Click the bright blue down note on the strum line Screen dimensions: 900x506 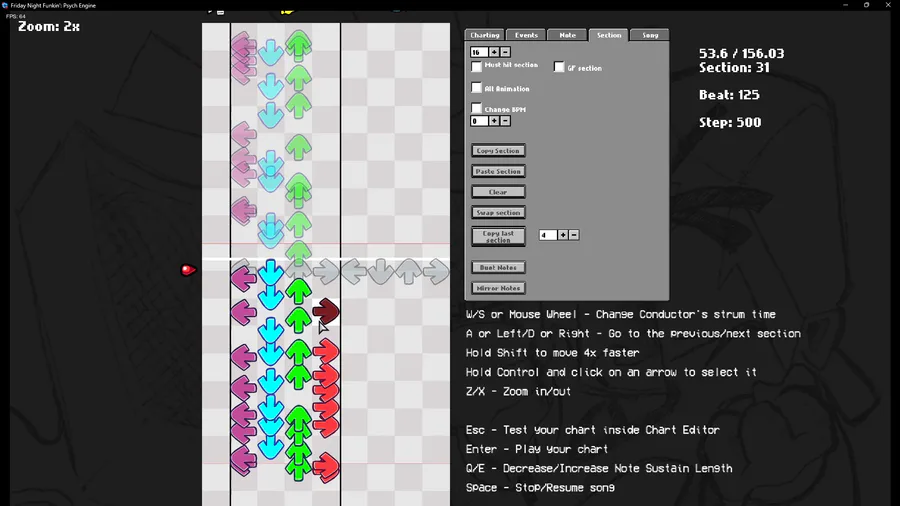271,271
